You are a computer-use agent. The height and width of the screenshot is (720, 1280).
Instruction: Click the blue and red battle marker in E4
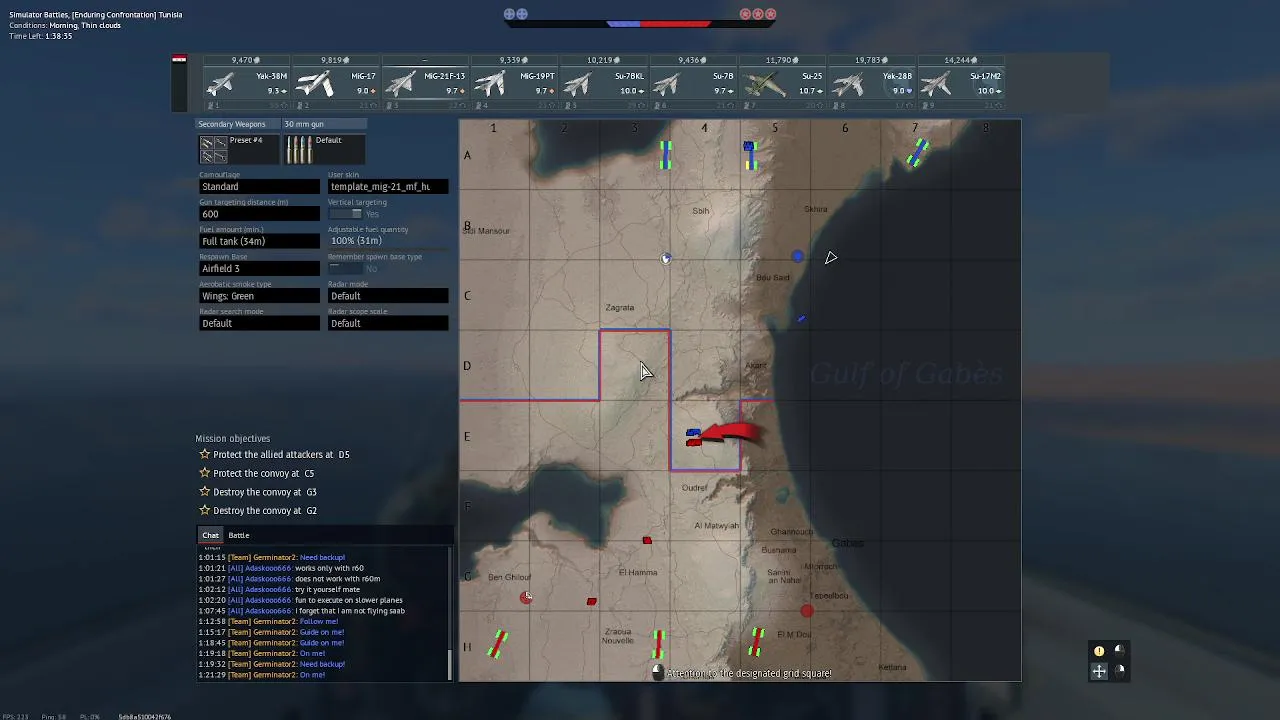[693, 437]
